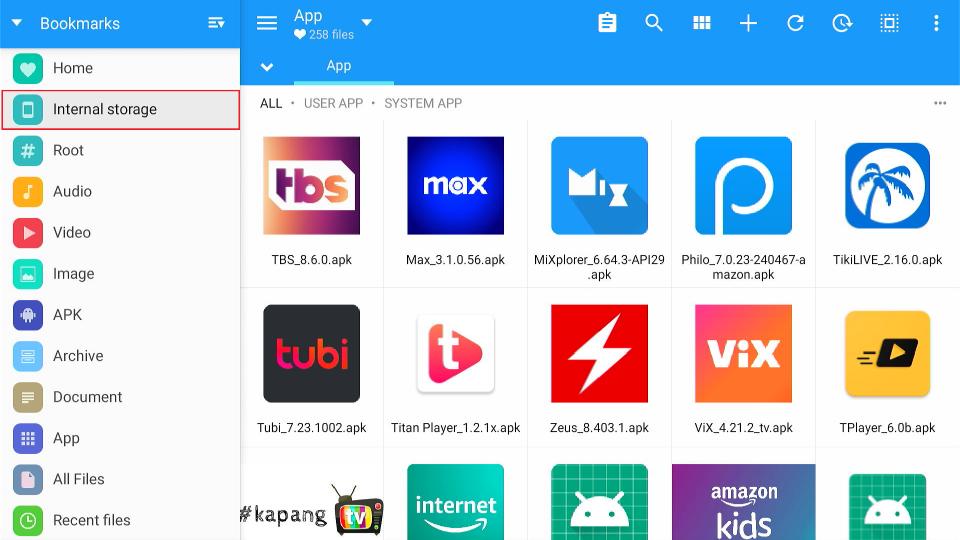Viewport: 960px width, 540px height.
Task: Open All Files bookmark
Action: 120,479
